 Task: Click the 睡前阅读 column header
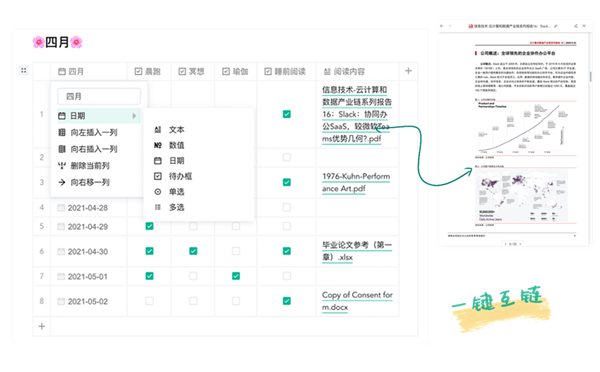[286, 72]
